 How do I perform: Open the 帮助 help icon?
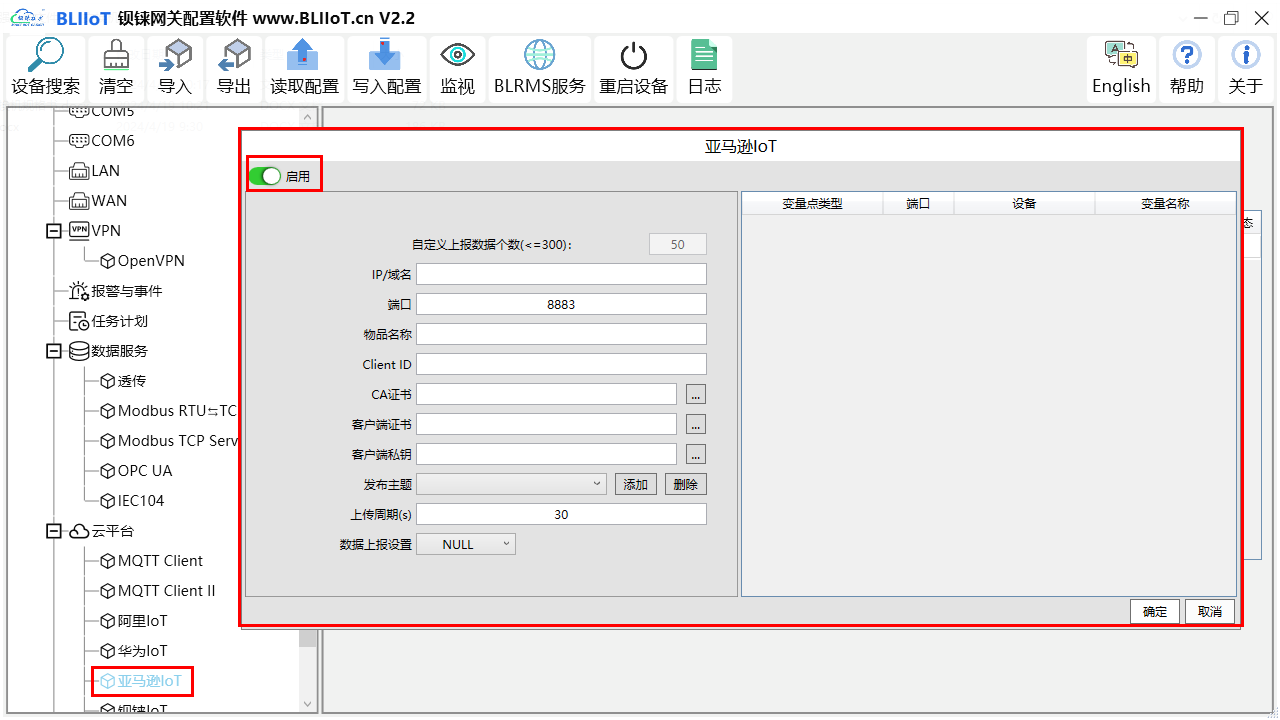tap(1186, 68)
